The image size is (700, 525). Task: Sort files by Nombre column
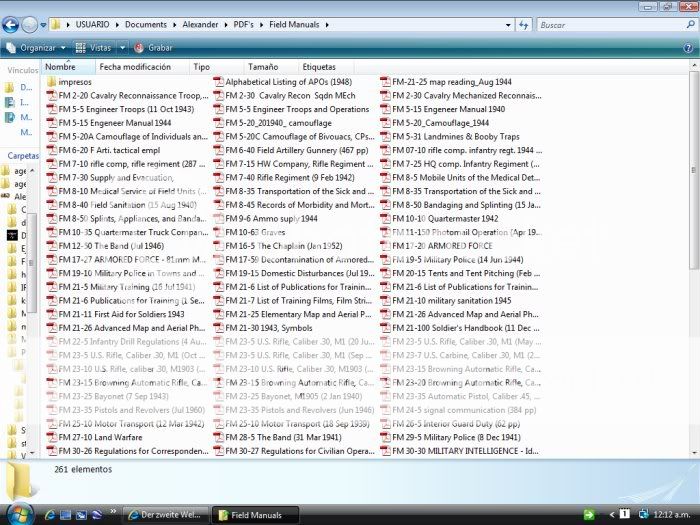[60, 67]
